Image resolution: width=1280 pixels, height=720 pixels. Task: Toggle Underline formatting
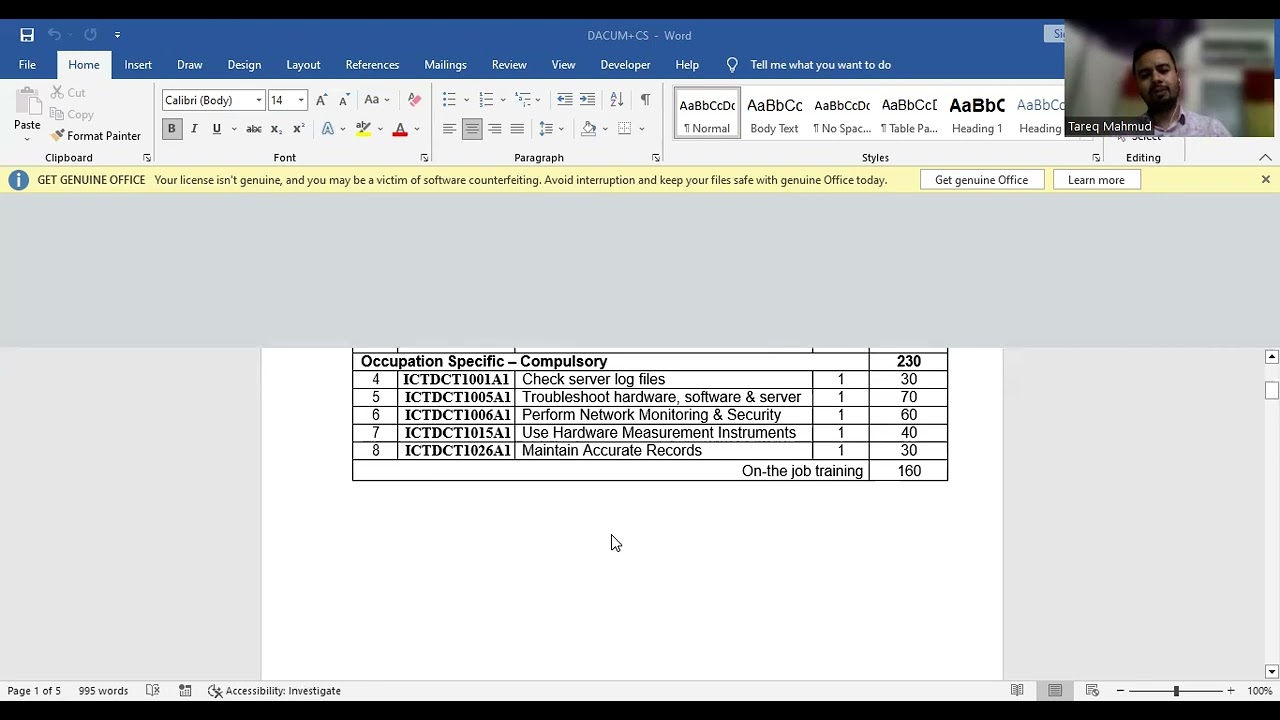click(216, 129)
